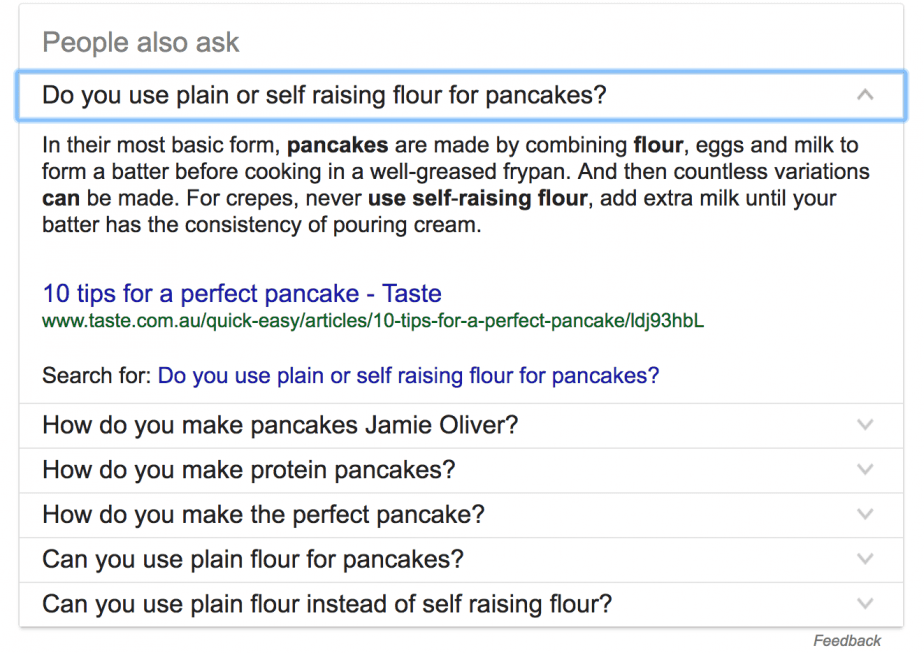Expand 'How do you make protein pancakes?'
924x653 pixels.
(461, 470)
